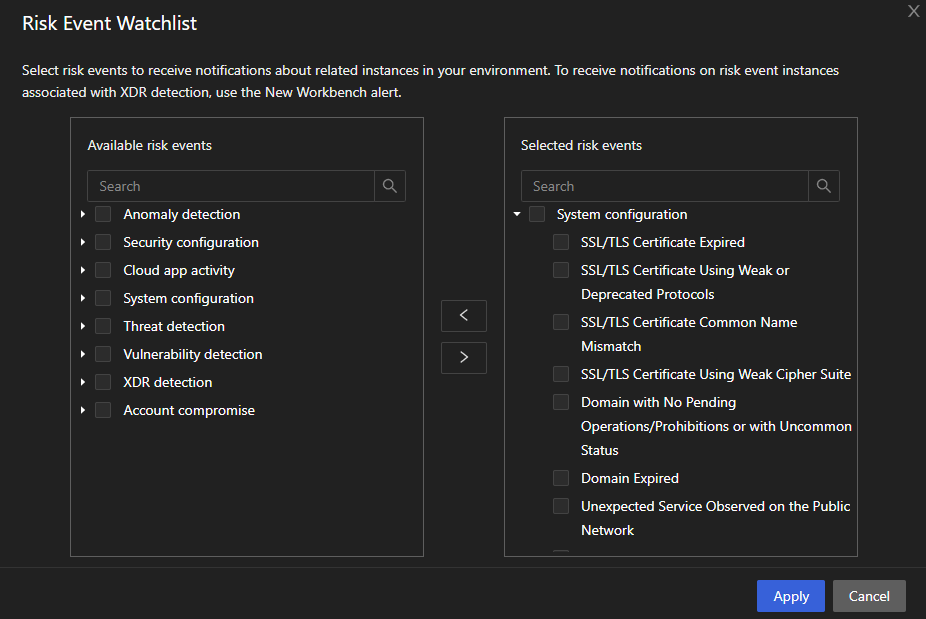Expand the Security configuration category
926x619 pixels.
[x=83, y=242]
